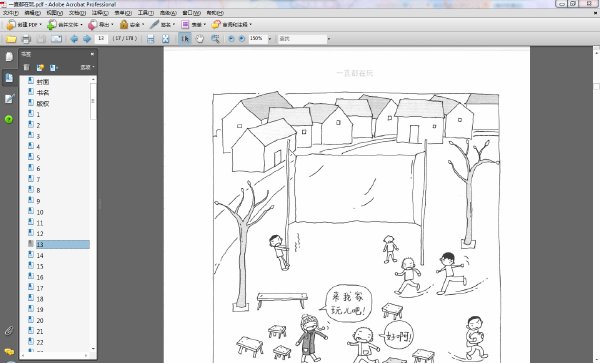Open the Export toolbar menu

click(x=101, y=25)
